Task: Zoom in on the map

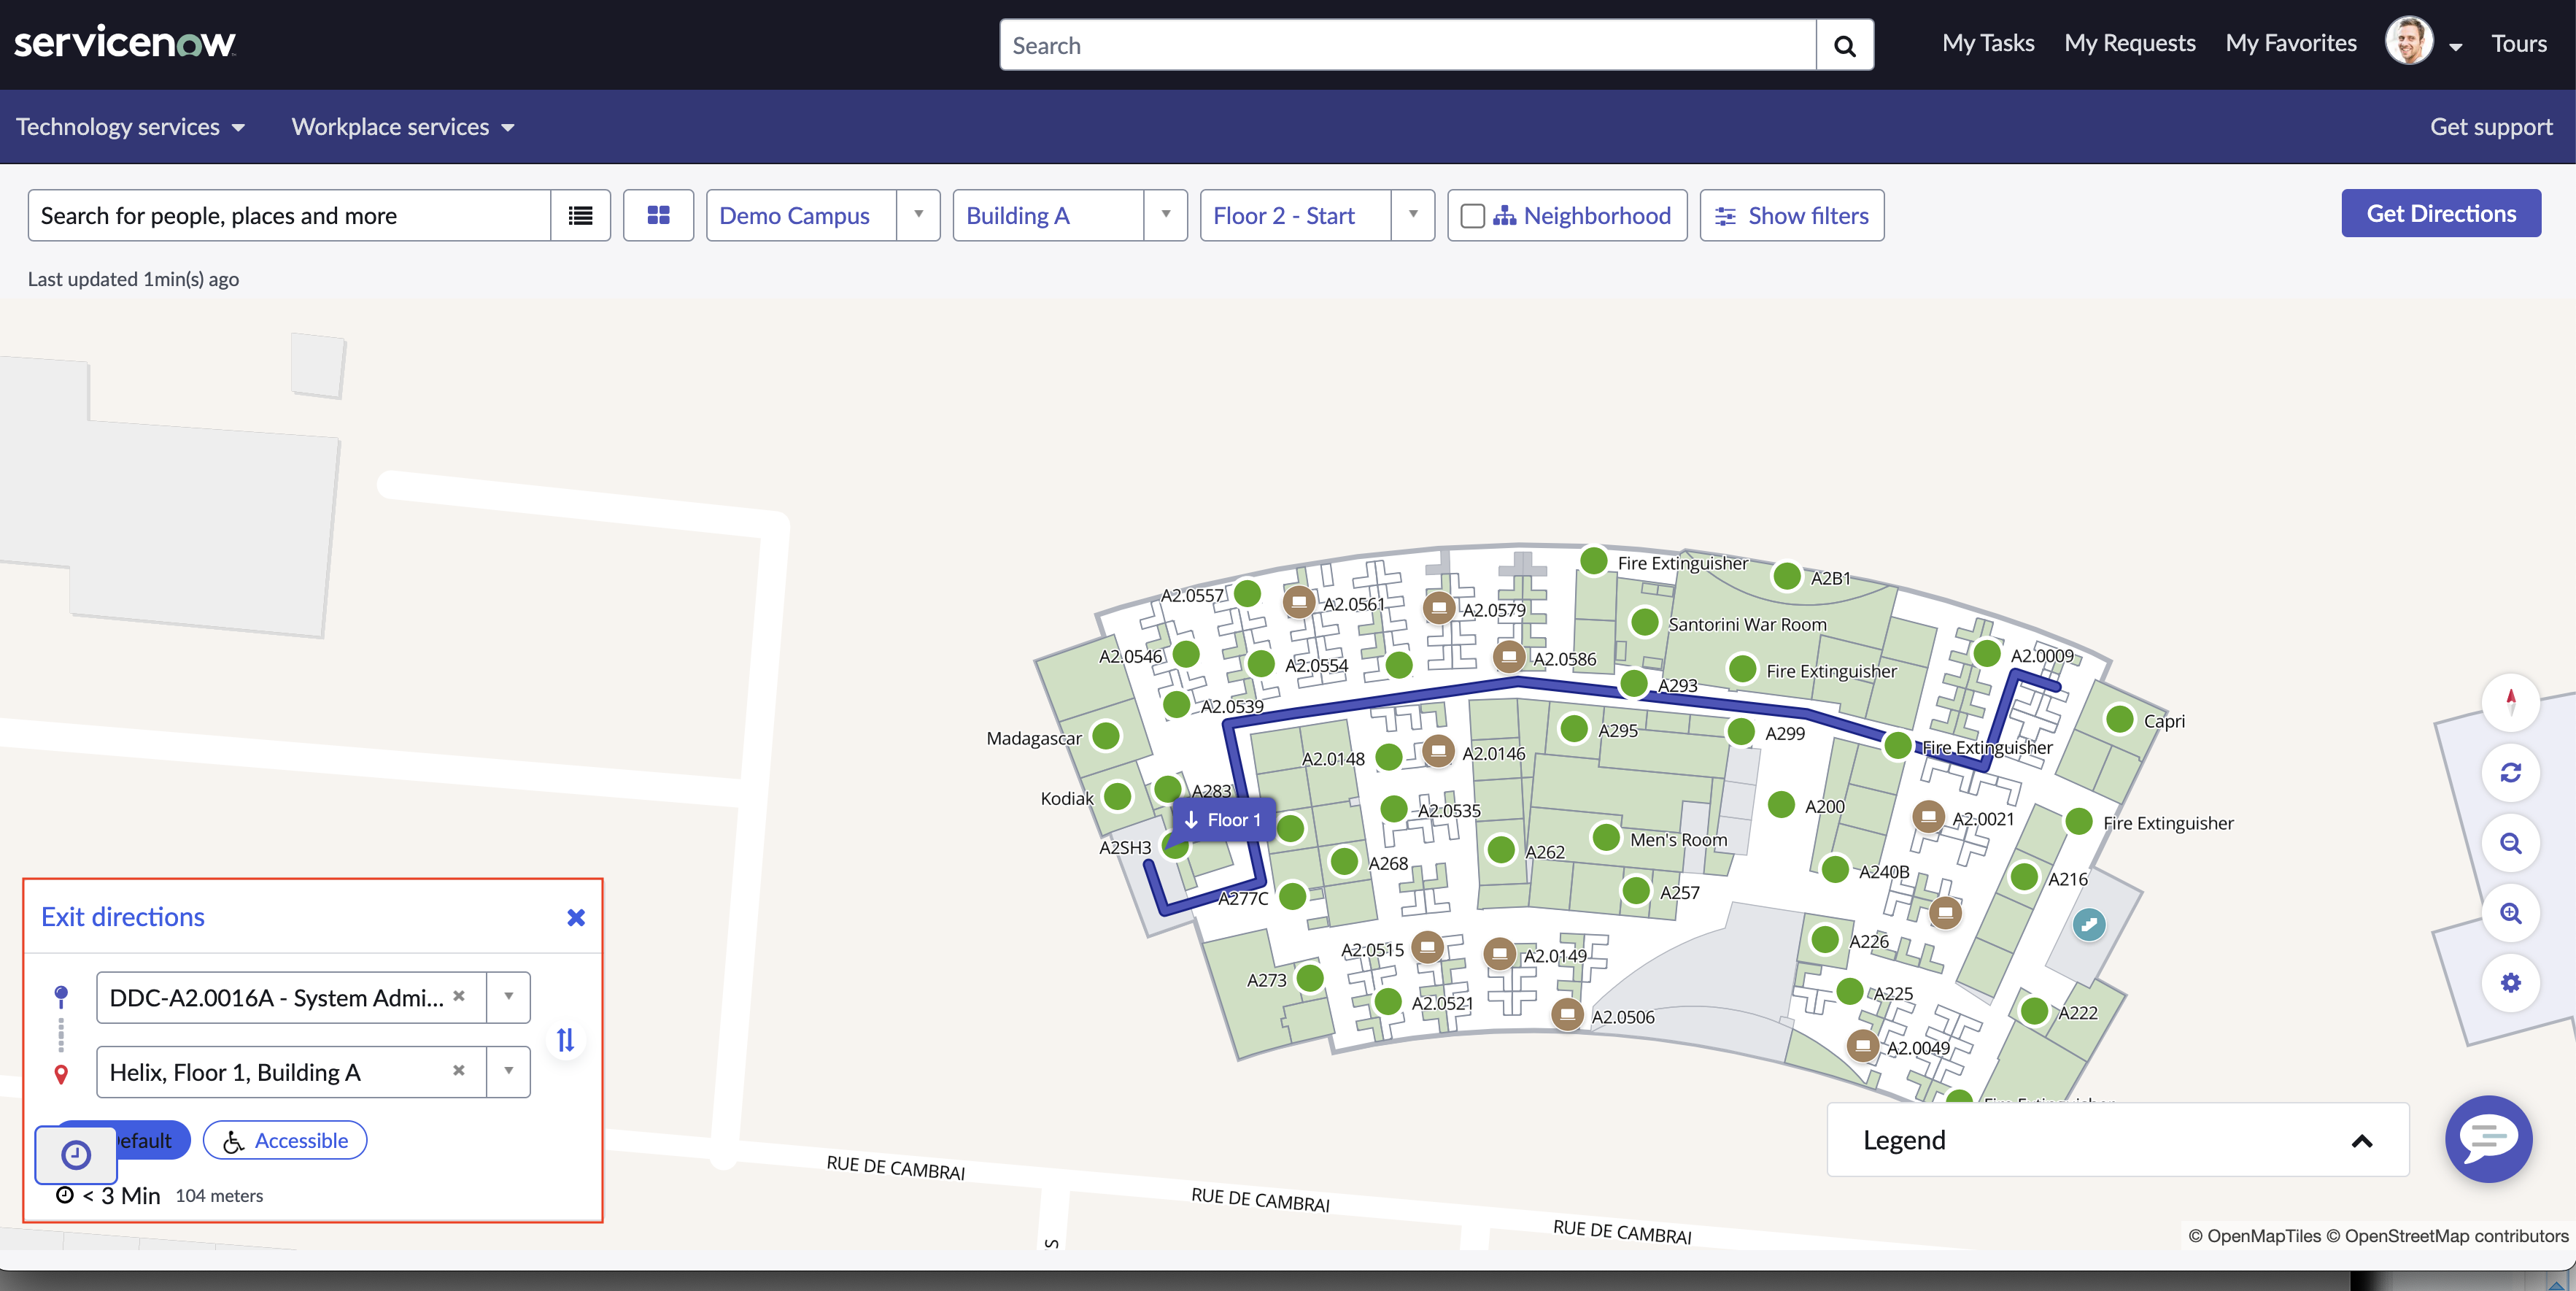Action: [x=2510, y=912]
